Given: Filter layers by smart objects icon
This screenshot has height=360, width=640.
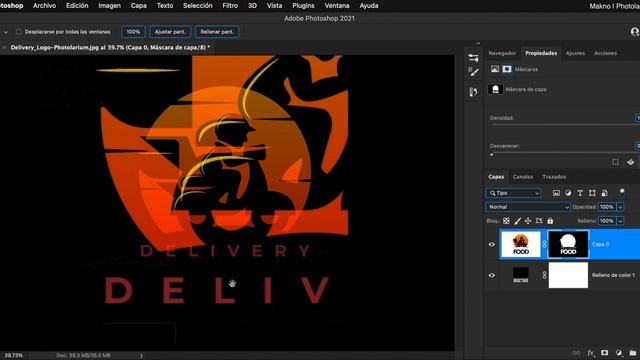Looking at the screenshot, I should pyautogui.click(x=604, y=193).
